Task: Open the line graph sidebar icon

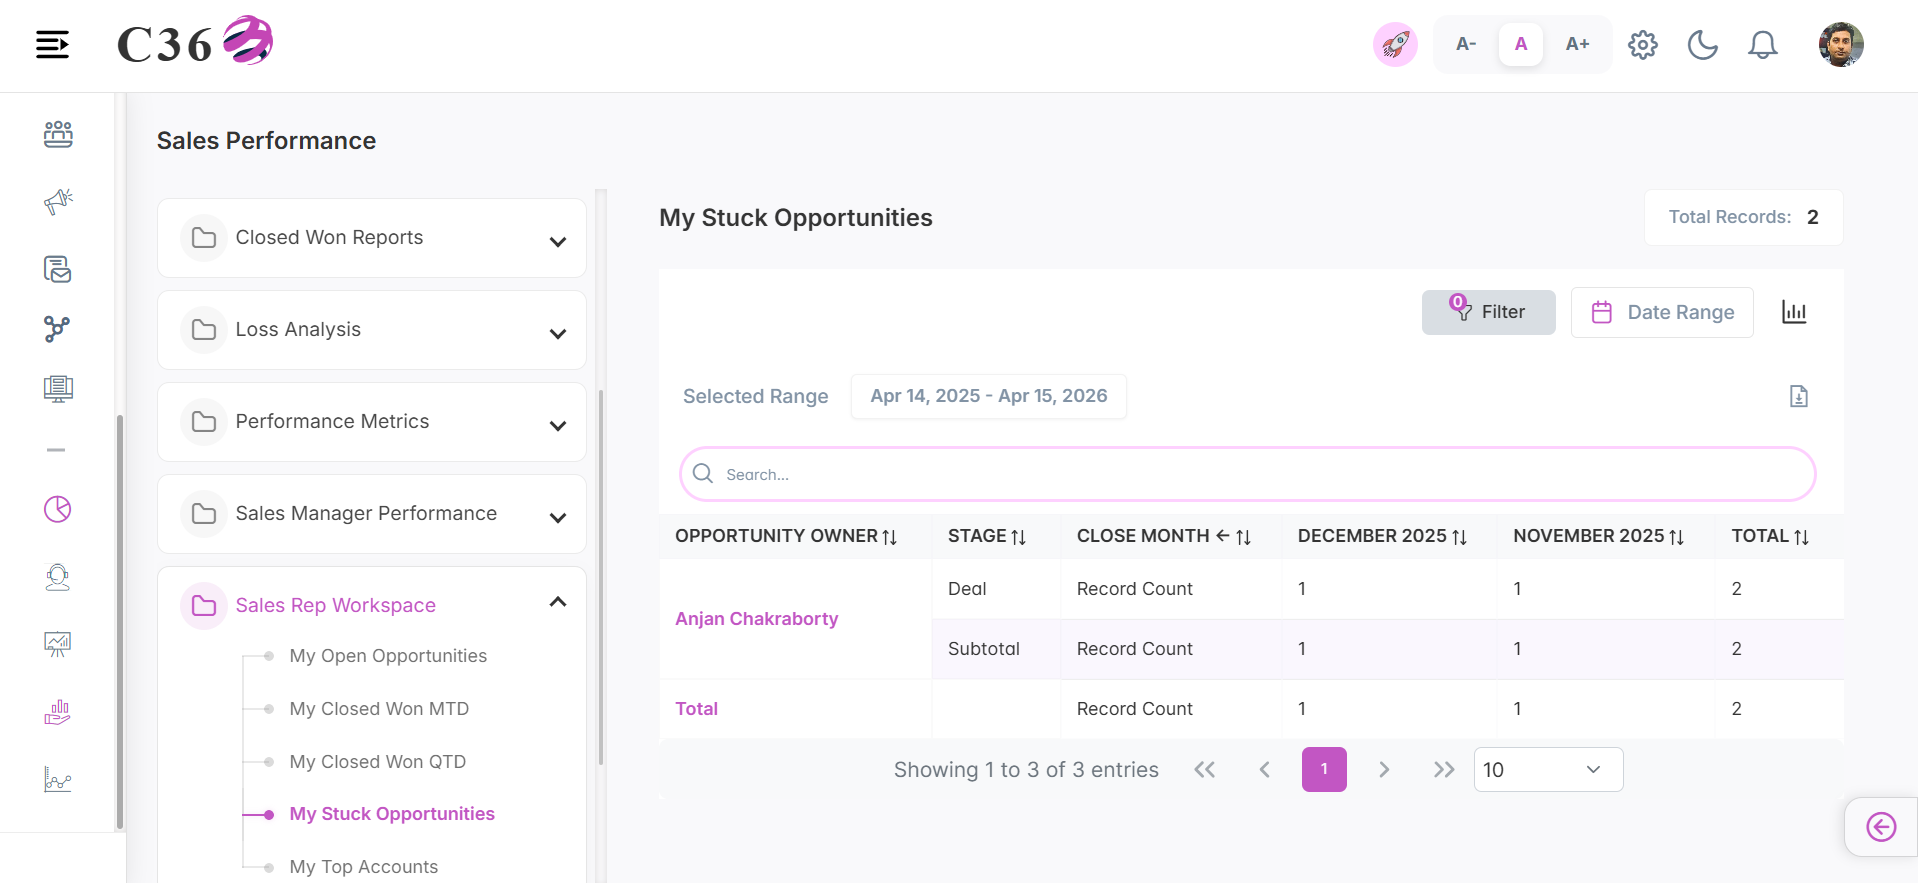Action: [58, 779]
